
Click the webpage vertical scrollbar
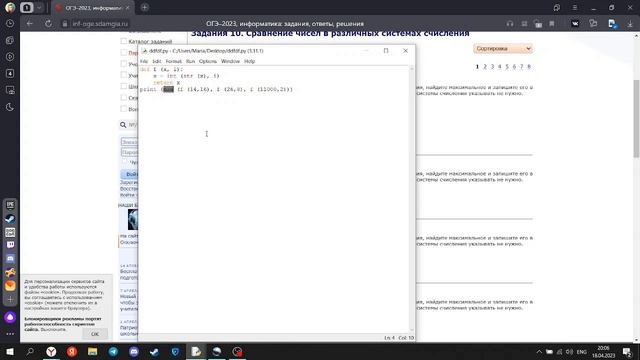636,118
